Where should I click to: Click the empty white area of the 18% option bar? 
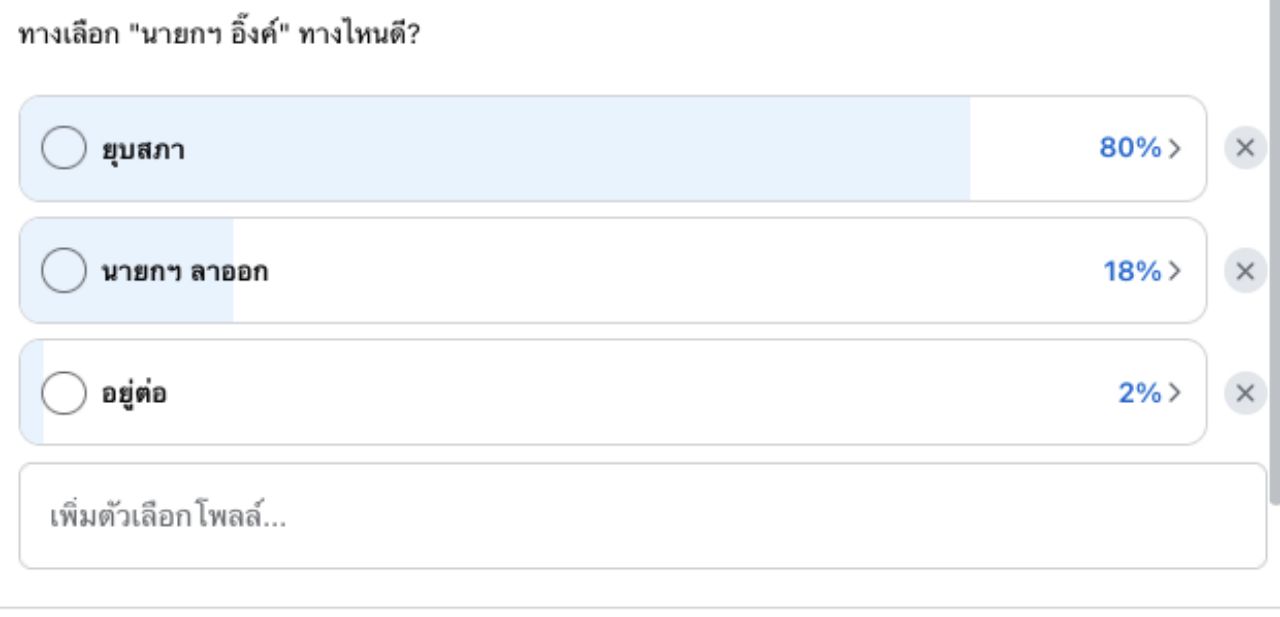point(650,271)
